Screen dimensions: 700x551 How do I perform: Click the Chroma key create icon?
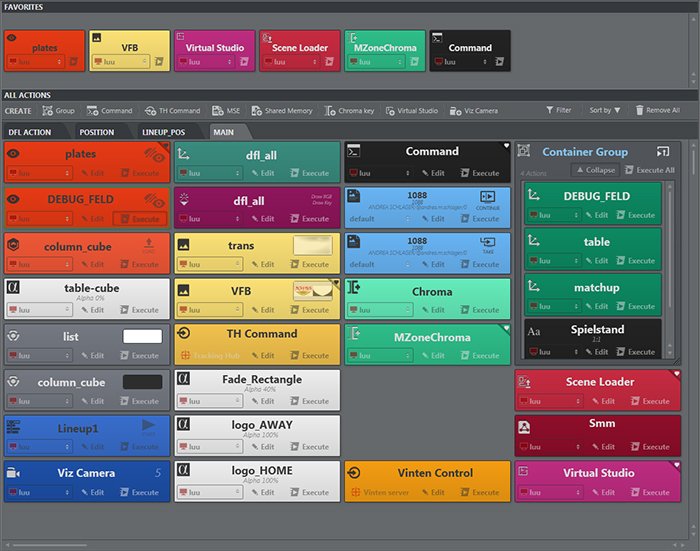click(x=330, y=110)
